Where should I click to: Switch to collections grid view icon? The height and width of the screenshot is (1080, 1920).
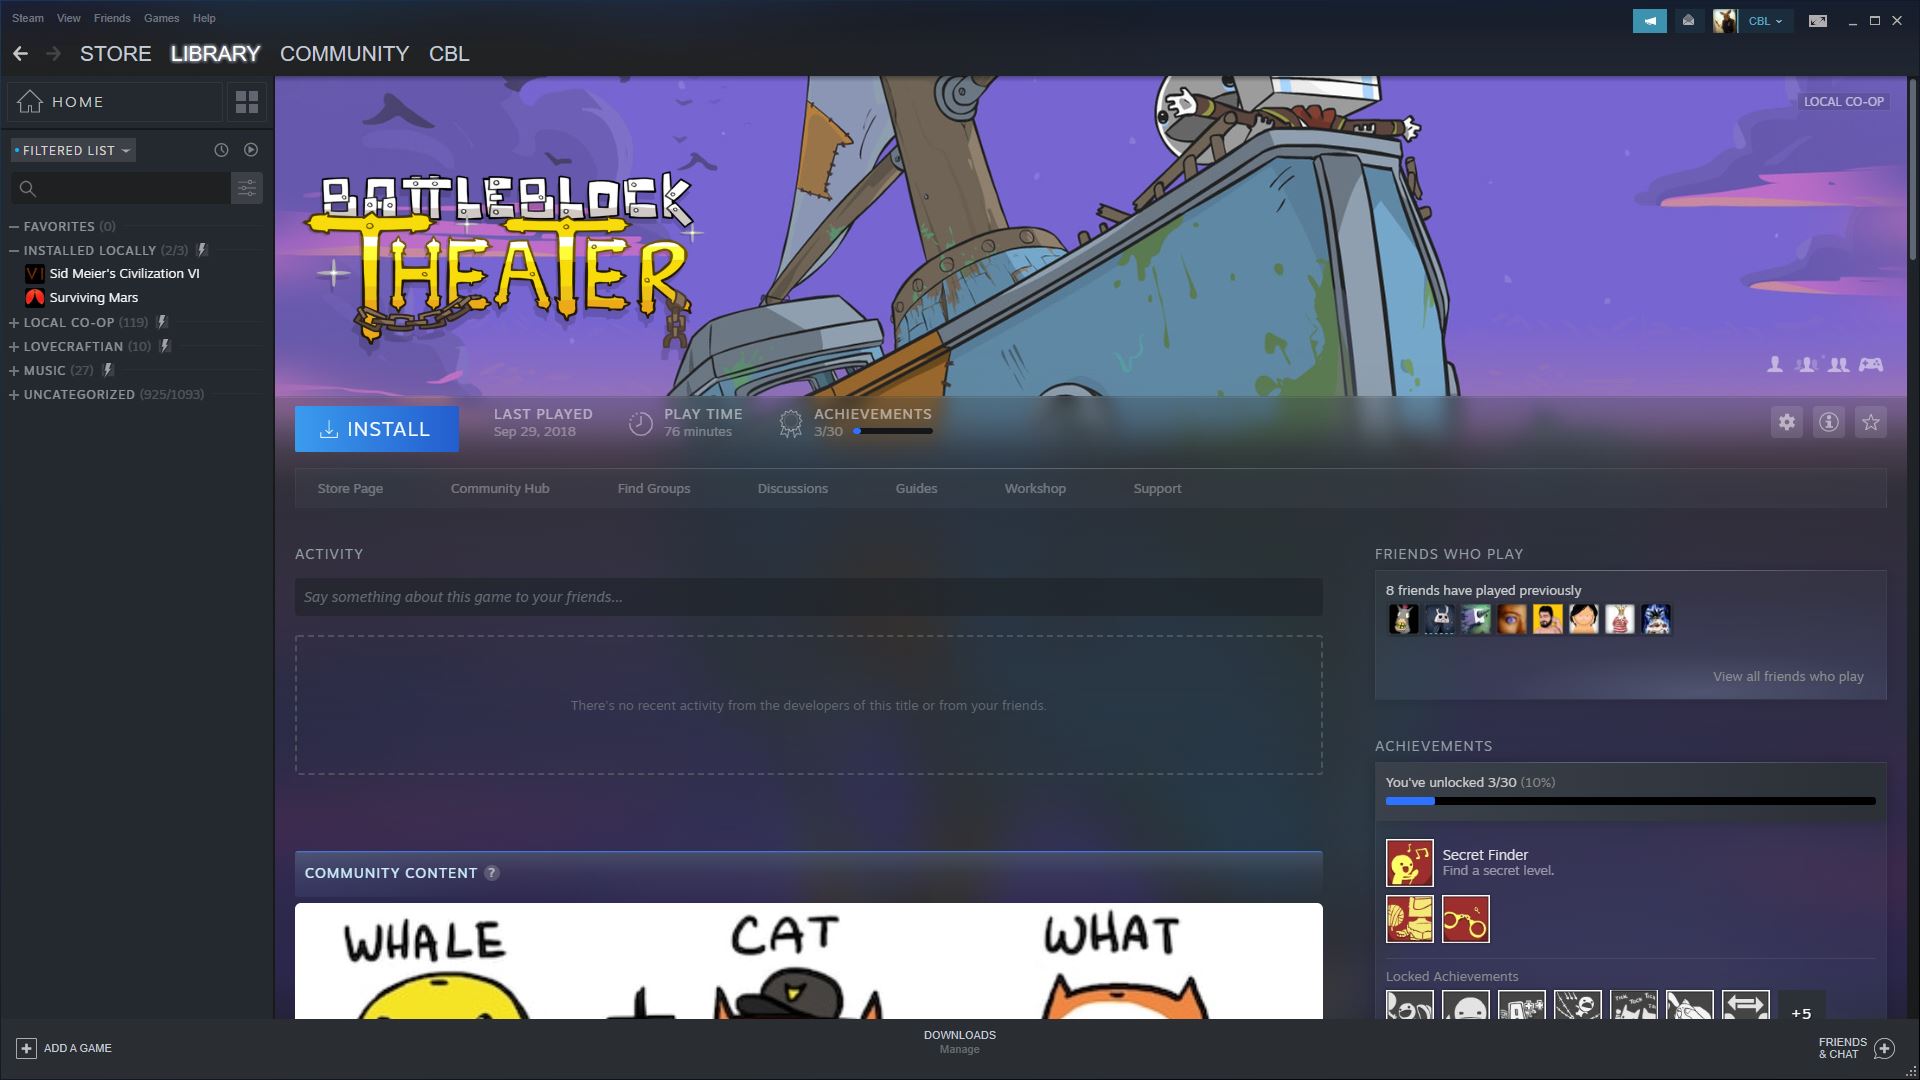click(246, 102)
